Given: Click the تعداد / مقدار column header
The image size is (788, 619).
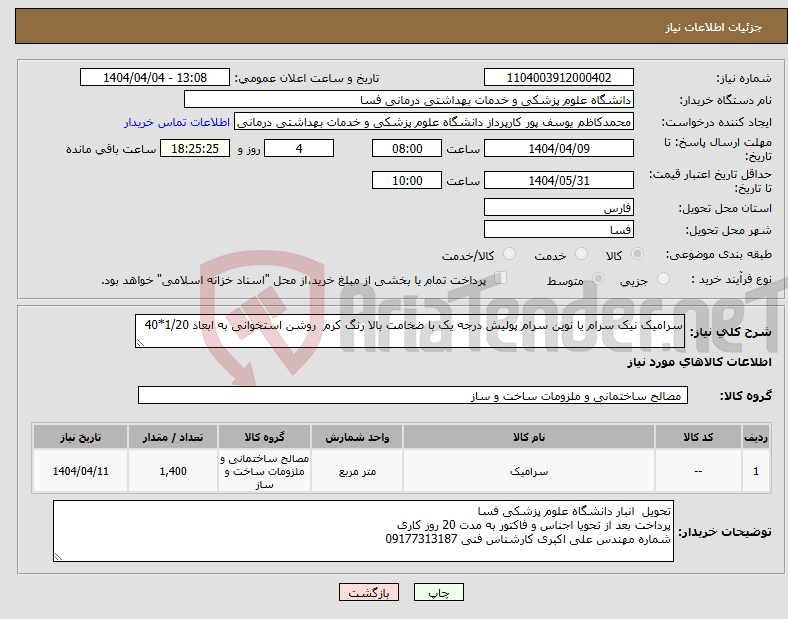Looking at the screenshot, I should [x=173, y=437].
